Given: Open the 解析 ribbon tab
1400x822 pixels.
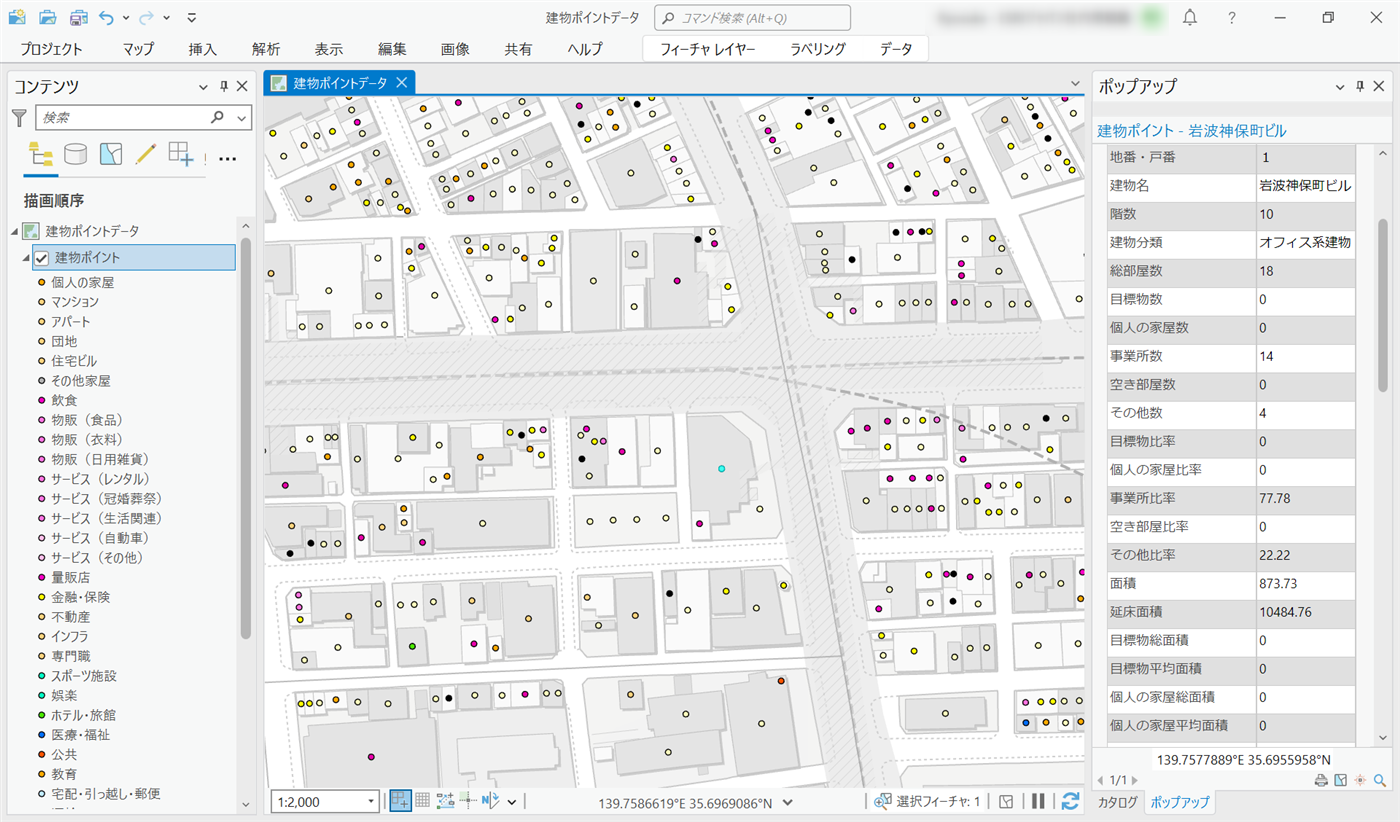Looking at the screenshot, I should [266, 49].
